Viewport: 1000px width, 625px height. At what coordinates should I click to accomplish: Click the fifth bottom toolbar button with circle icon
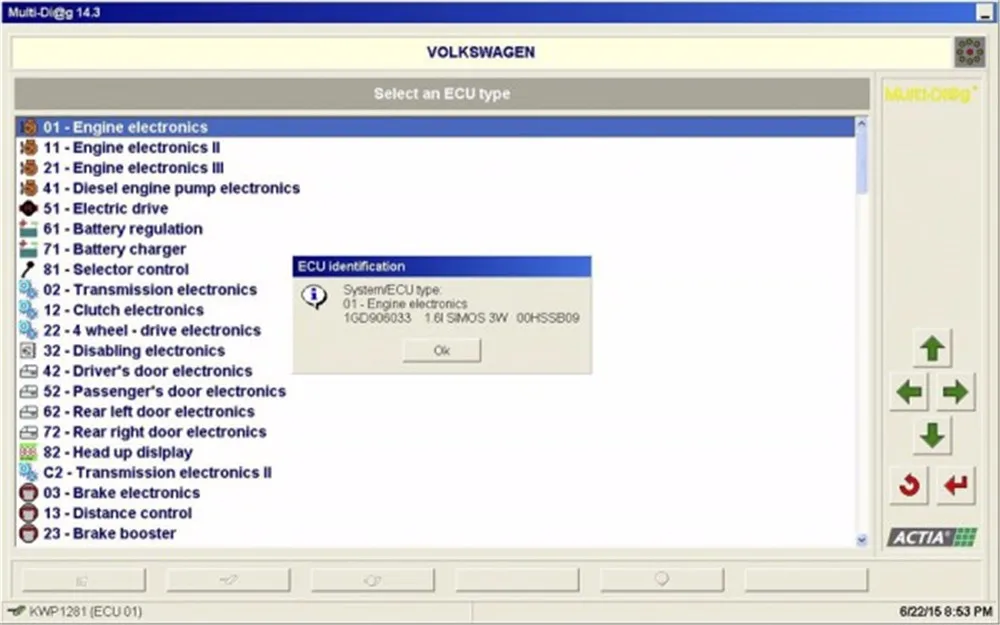pos(662,580)
